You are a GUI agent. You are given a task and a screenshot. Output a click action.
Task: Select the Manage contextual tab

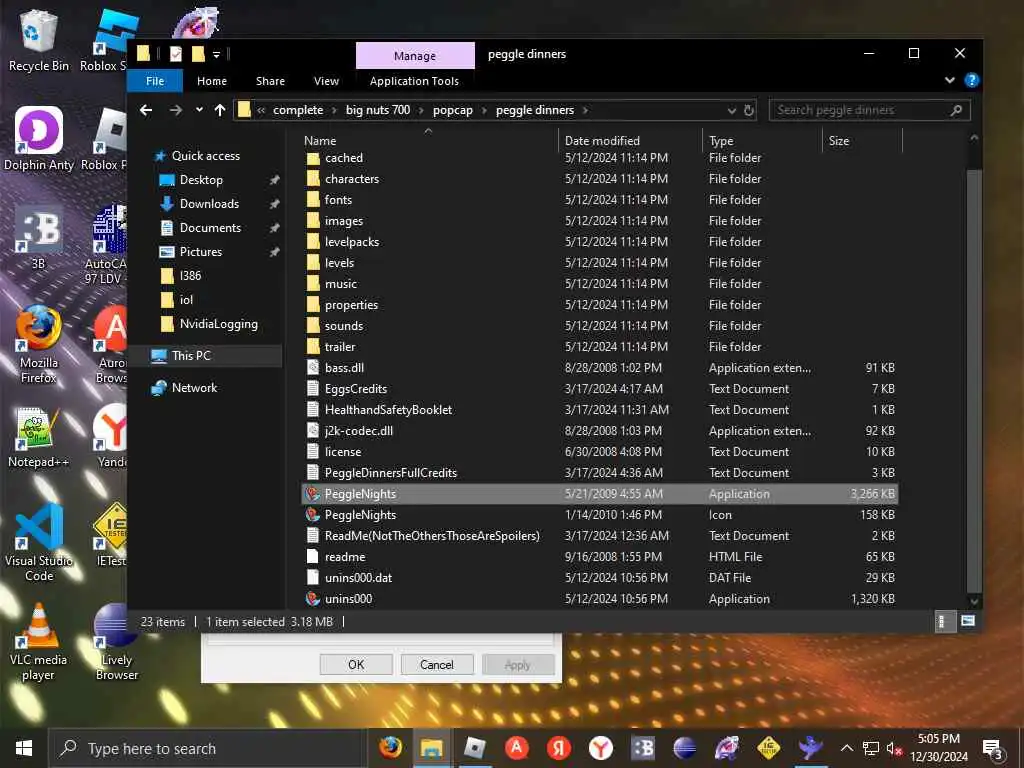pyautogui.click(x=415, y=56)
